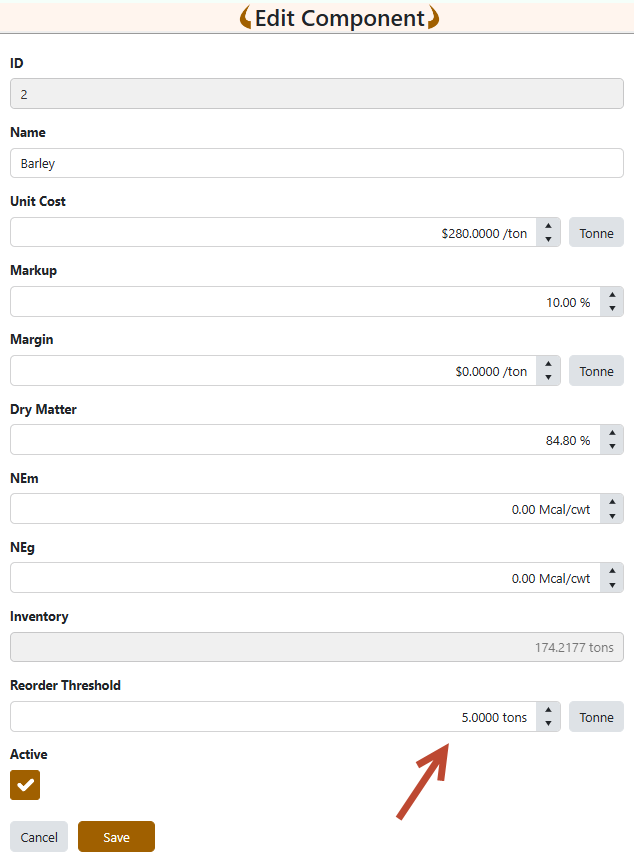The image size is (634, 862).
Task: Decrease the NEg value using down arrow
Action: (612, 584)
